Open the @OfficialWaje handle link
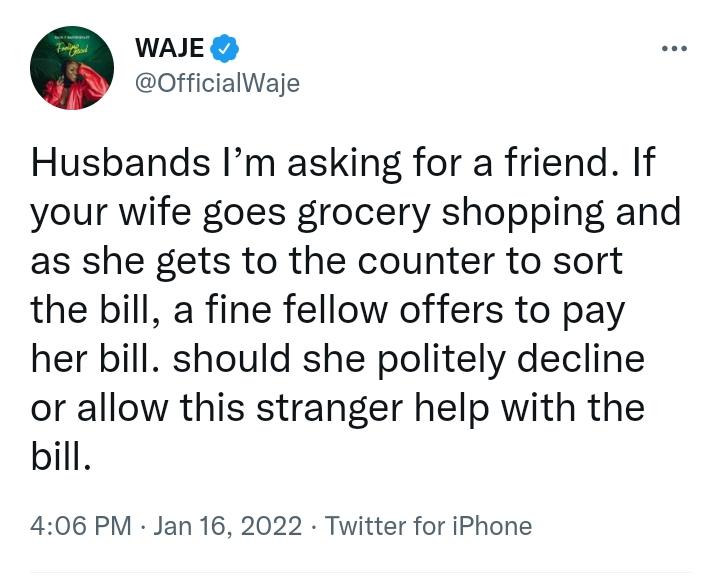Viewport: 720px width, 586px height. 216,83
